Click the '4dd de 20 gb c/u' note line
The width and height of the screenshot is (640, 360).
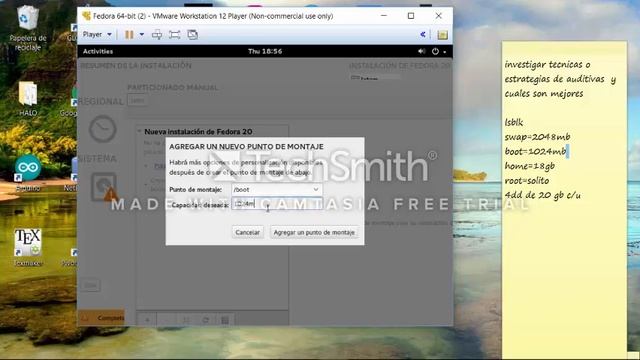pos(542,195)
